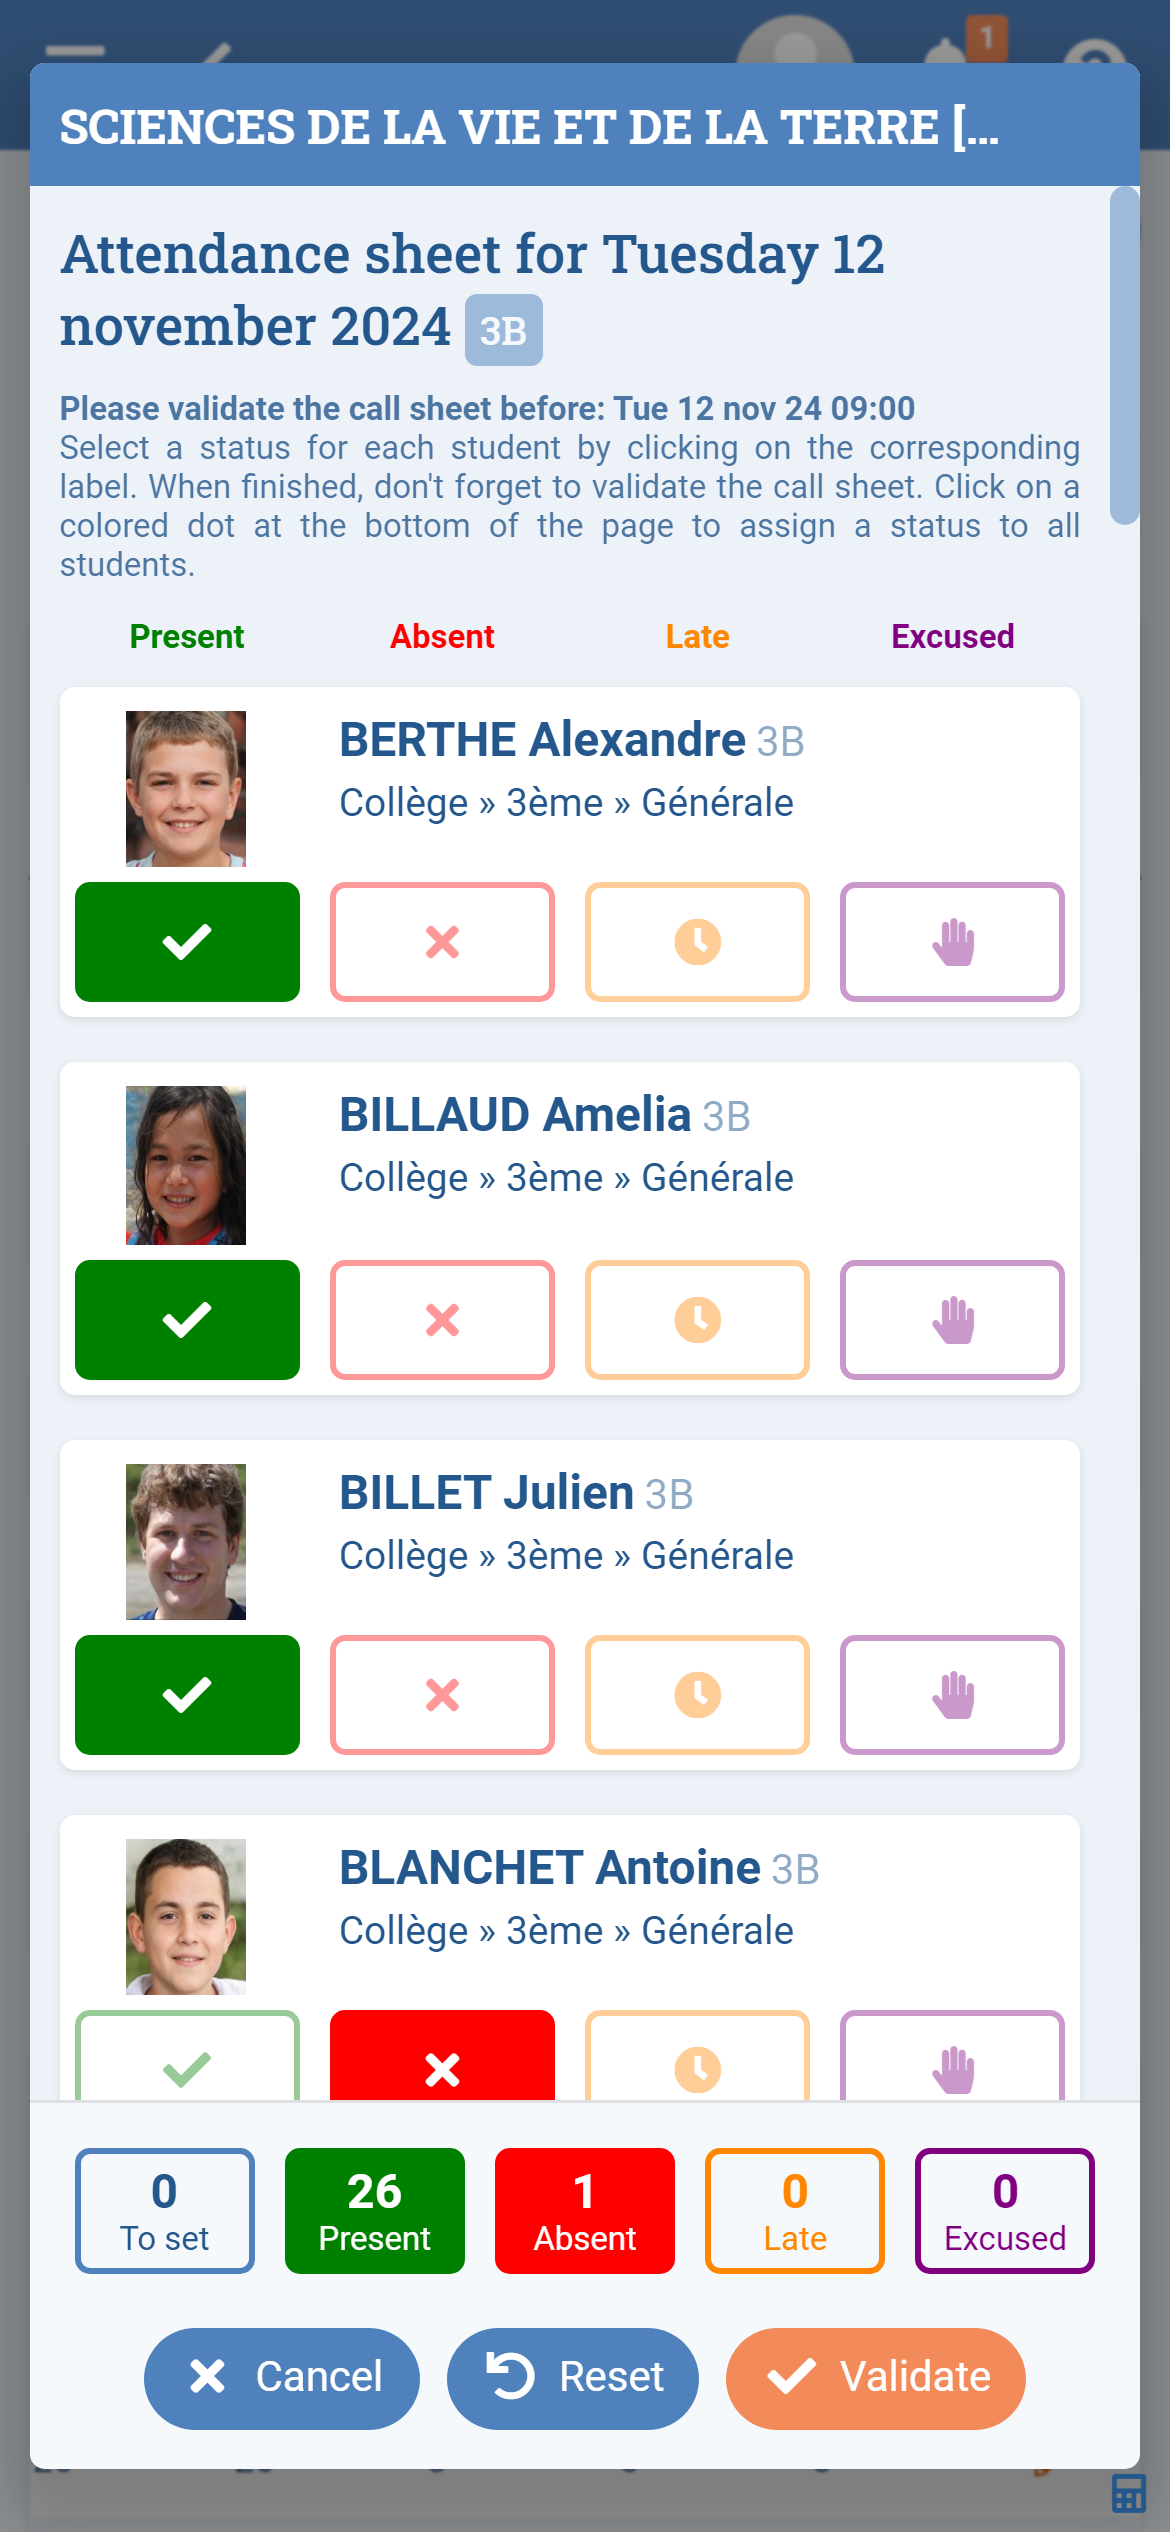Toggle Present status for BILLAUD Amelia
Image resolution: width=1170 pixels, height=2532 pixels.
[187, 1320]
